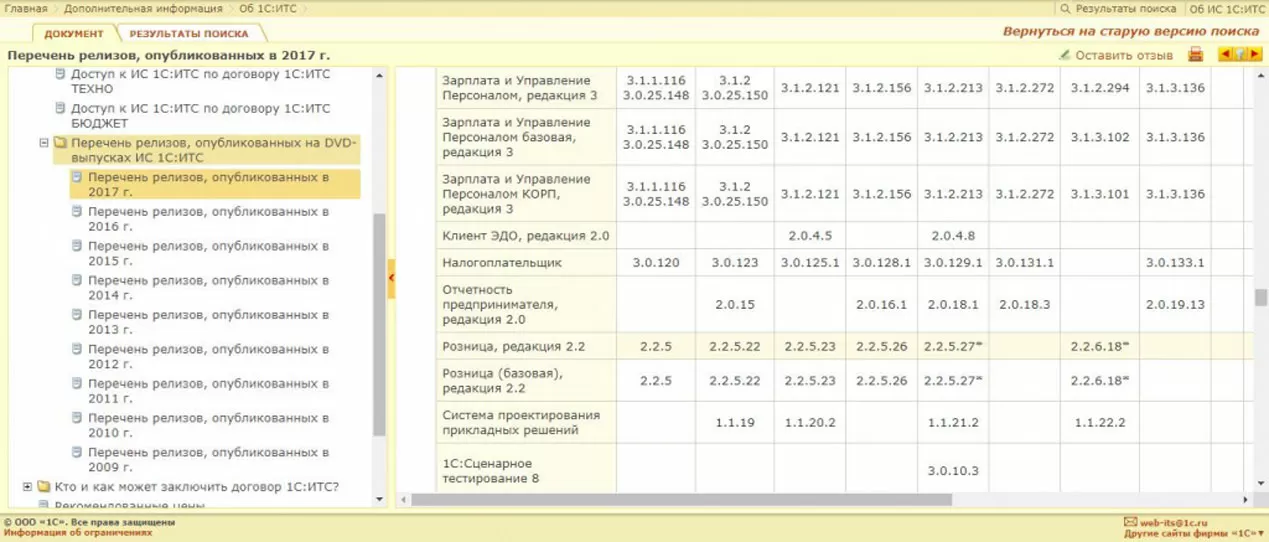Click document icon of 2014 releases list
Screen dimensions: 1269x542
[x=76, y=281]
